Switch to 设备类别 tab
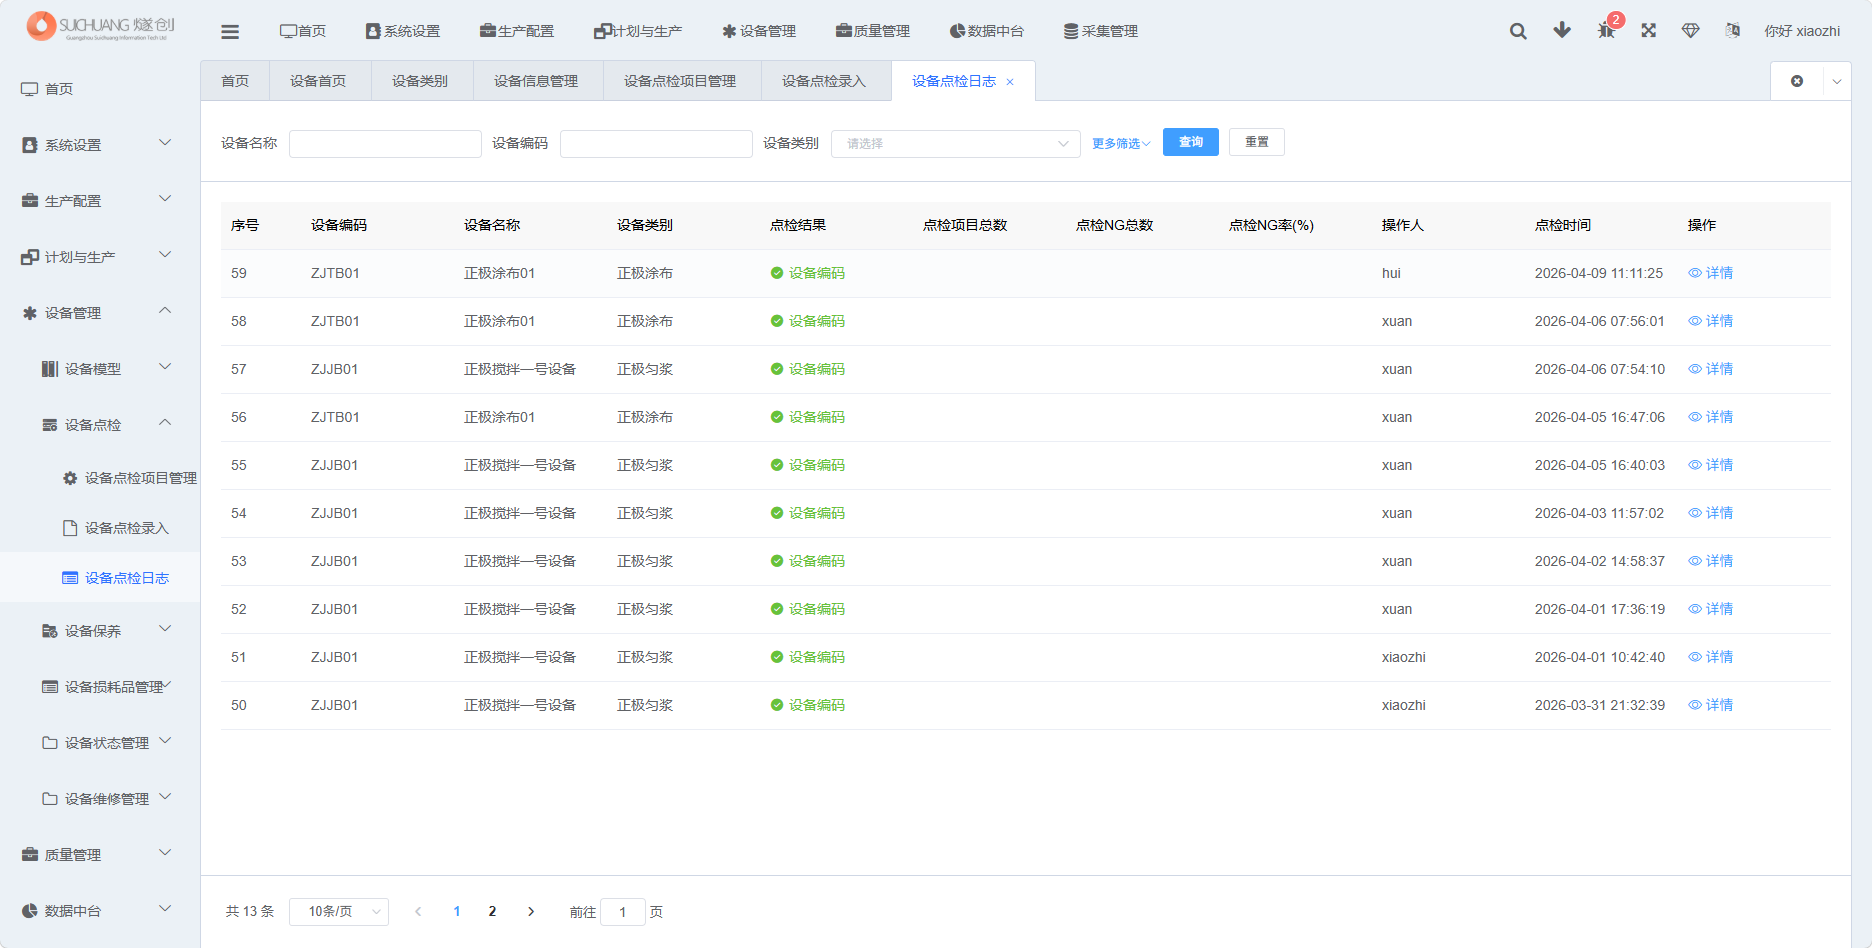This screenshot has width=1872, height=948. click(x=420, y=81)
